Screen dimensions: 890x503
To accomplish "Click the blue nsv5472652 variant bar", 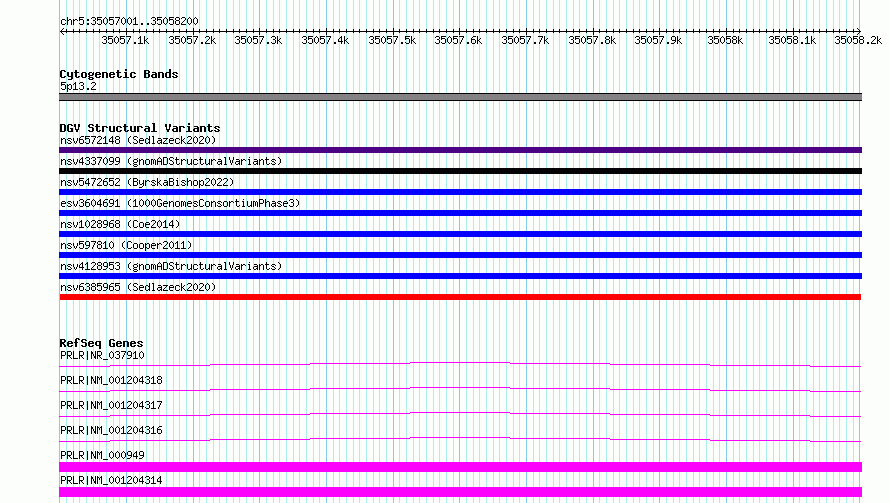I will [460, 192].
